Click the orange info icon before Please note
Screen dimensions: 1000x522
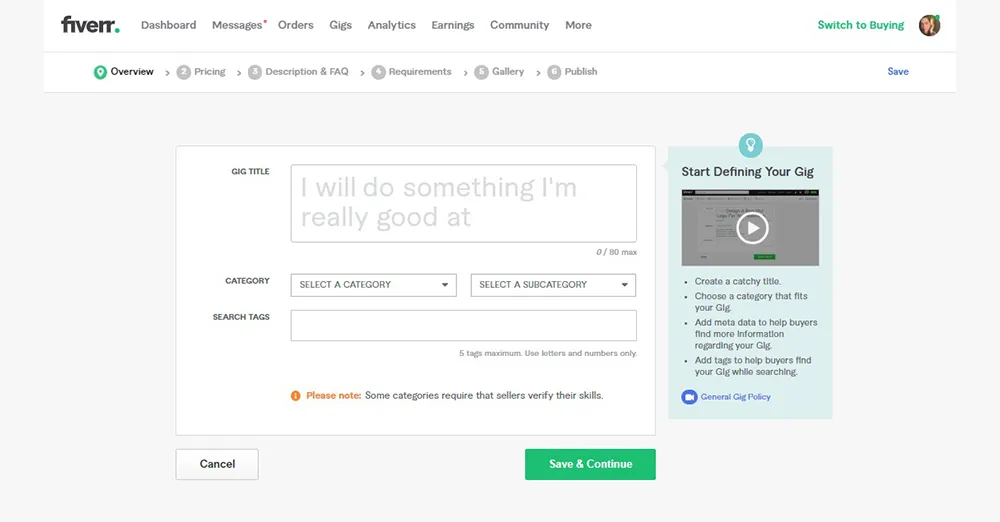point(295,396)
